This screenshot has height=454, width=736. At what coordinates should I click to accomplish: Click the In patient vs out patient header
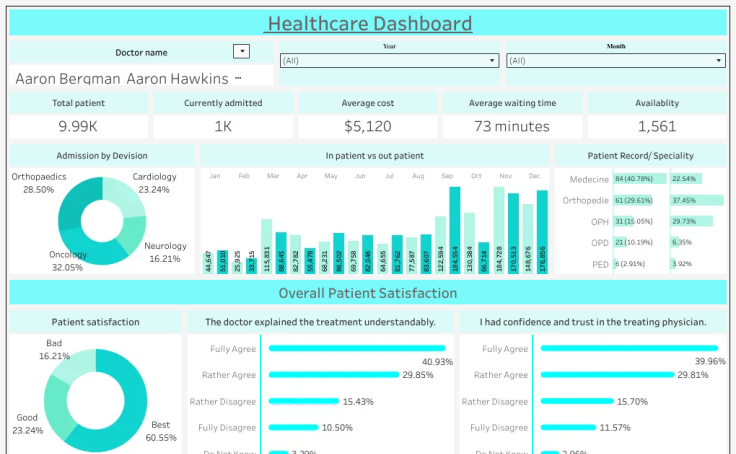pyautogui.click(x=375, y=155)
